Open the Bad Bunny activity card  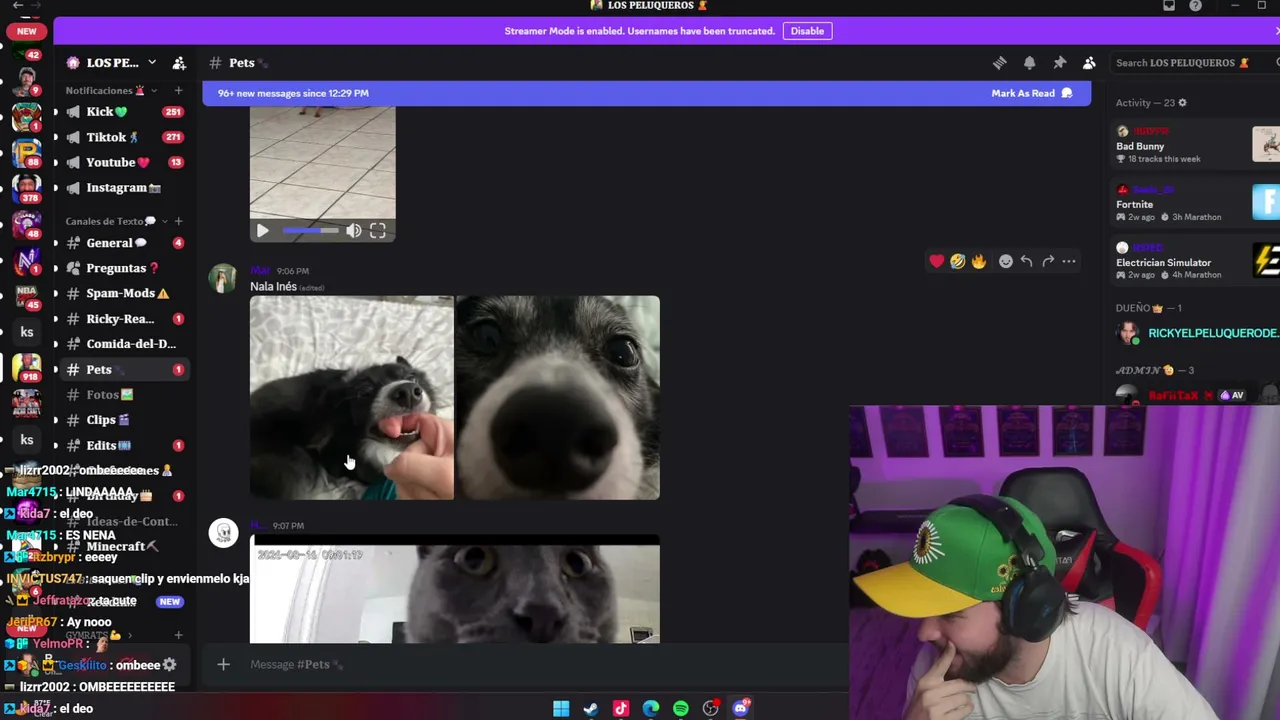pos(1197,145)
